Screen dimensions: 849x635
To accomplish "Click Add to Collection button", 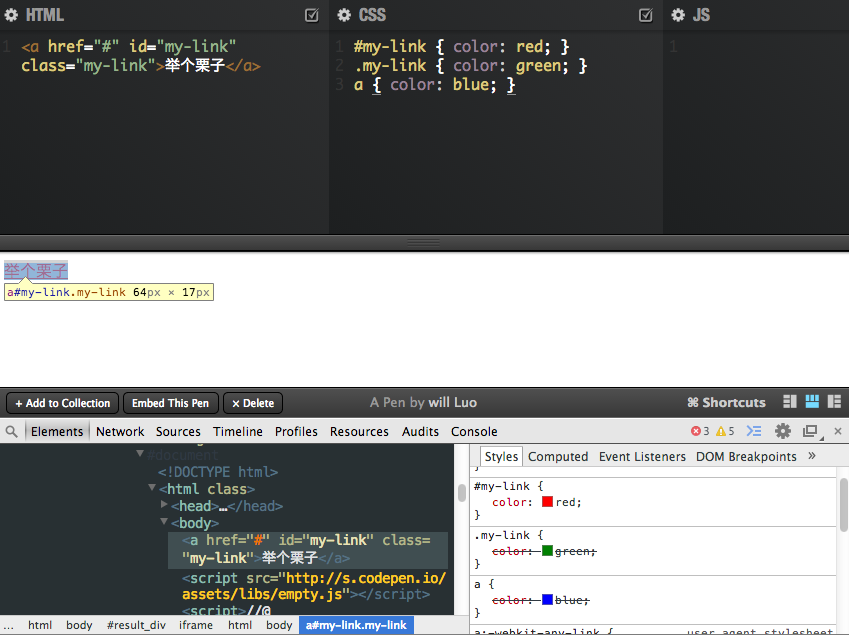I will [x=62, y=403].
